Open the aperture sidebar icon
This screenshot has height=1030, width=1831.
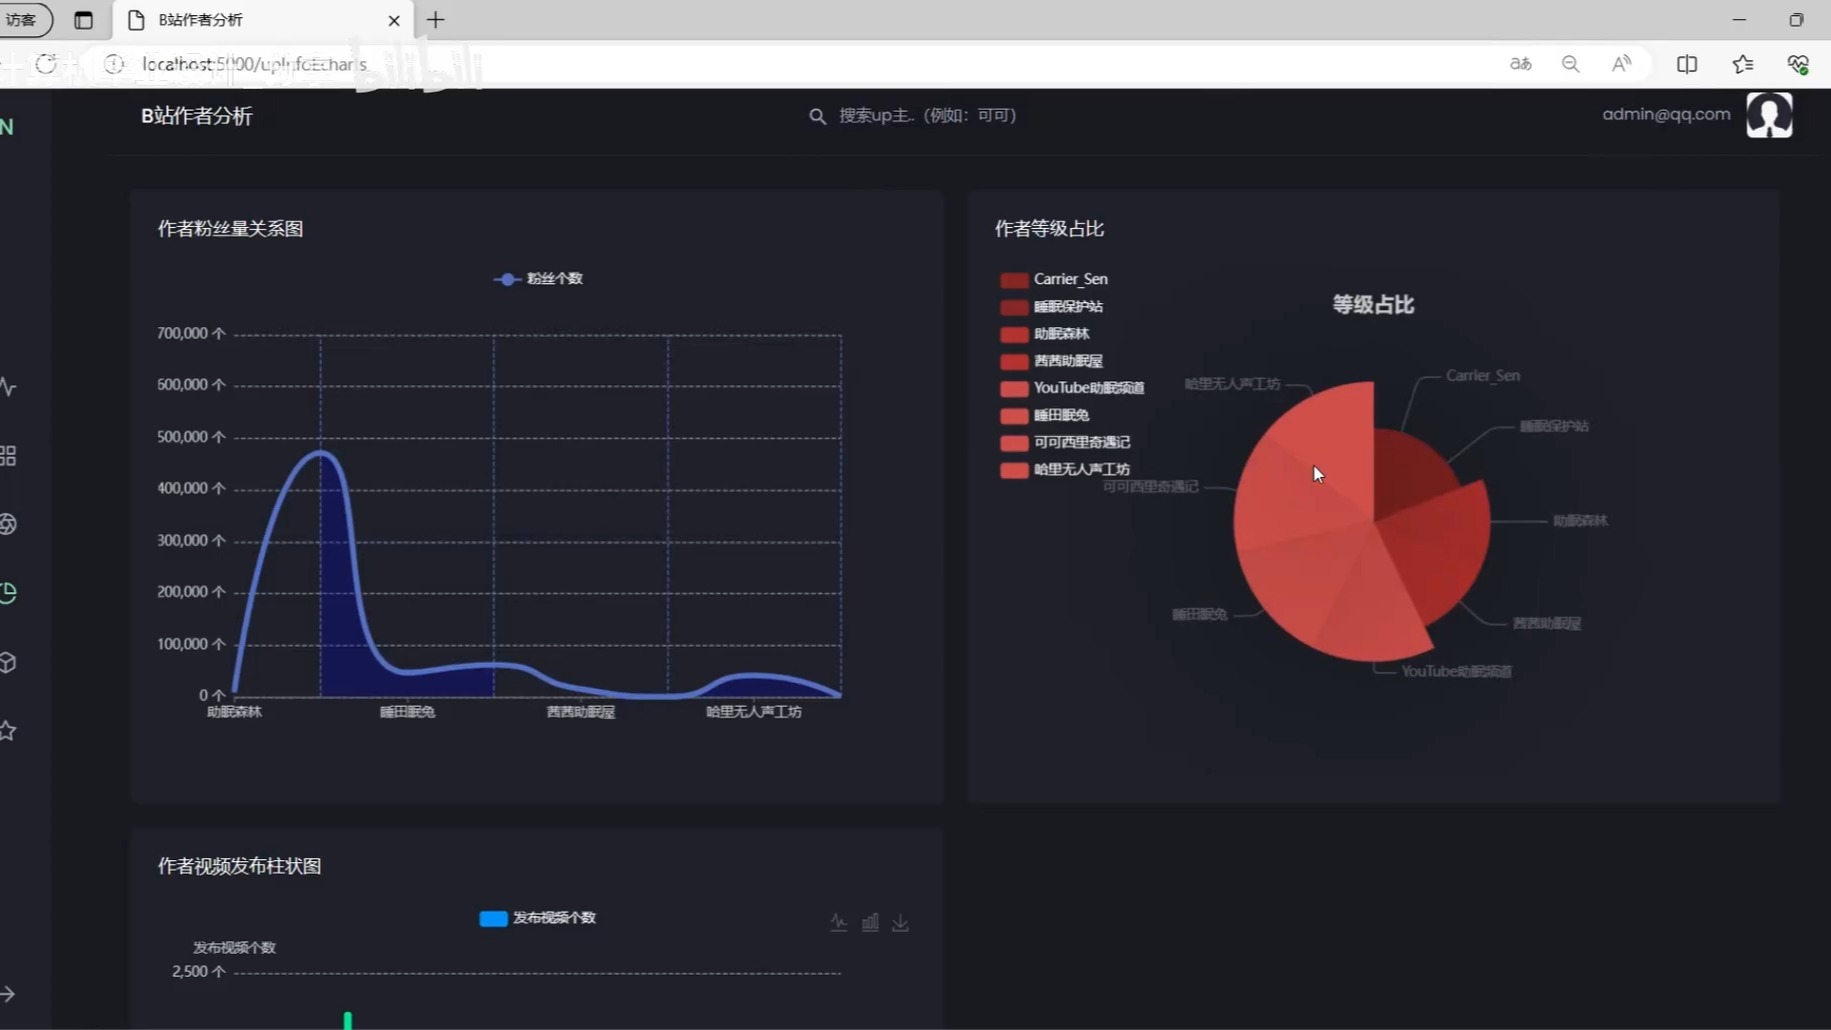[8, 524]
